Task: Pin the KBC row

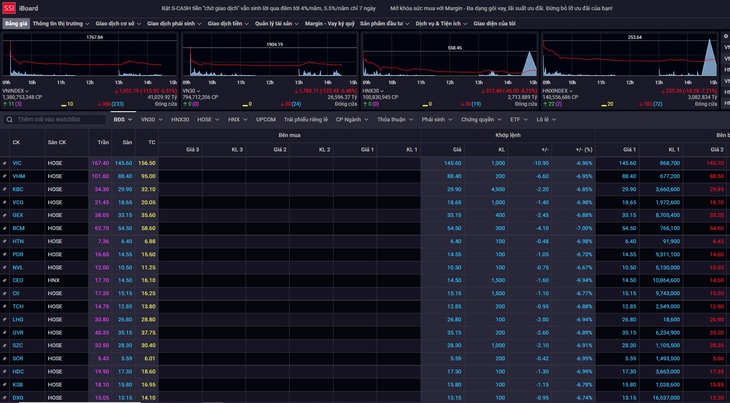Action: point(5,189)
